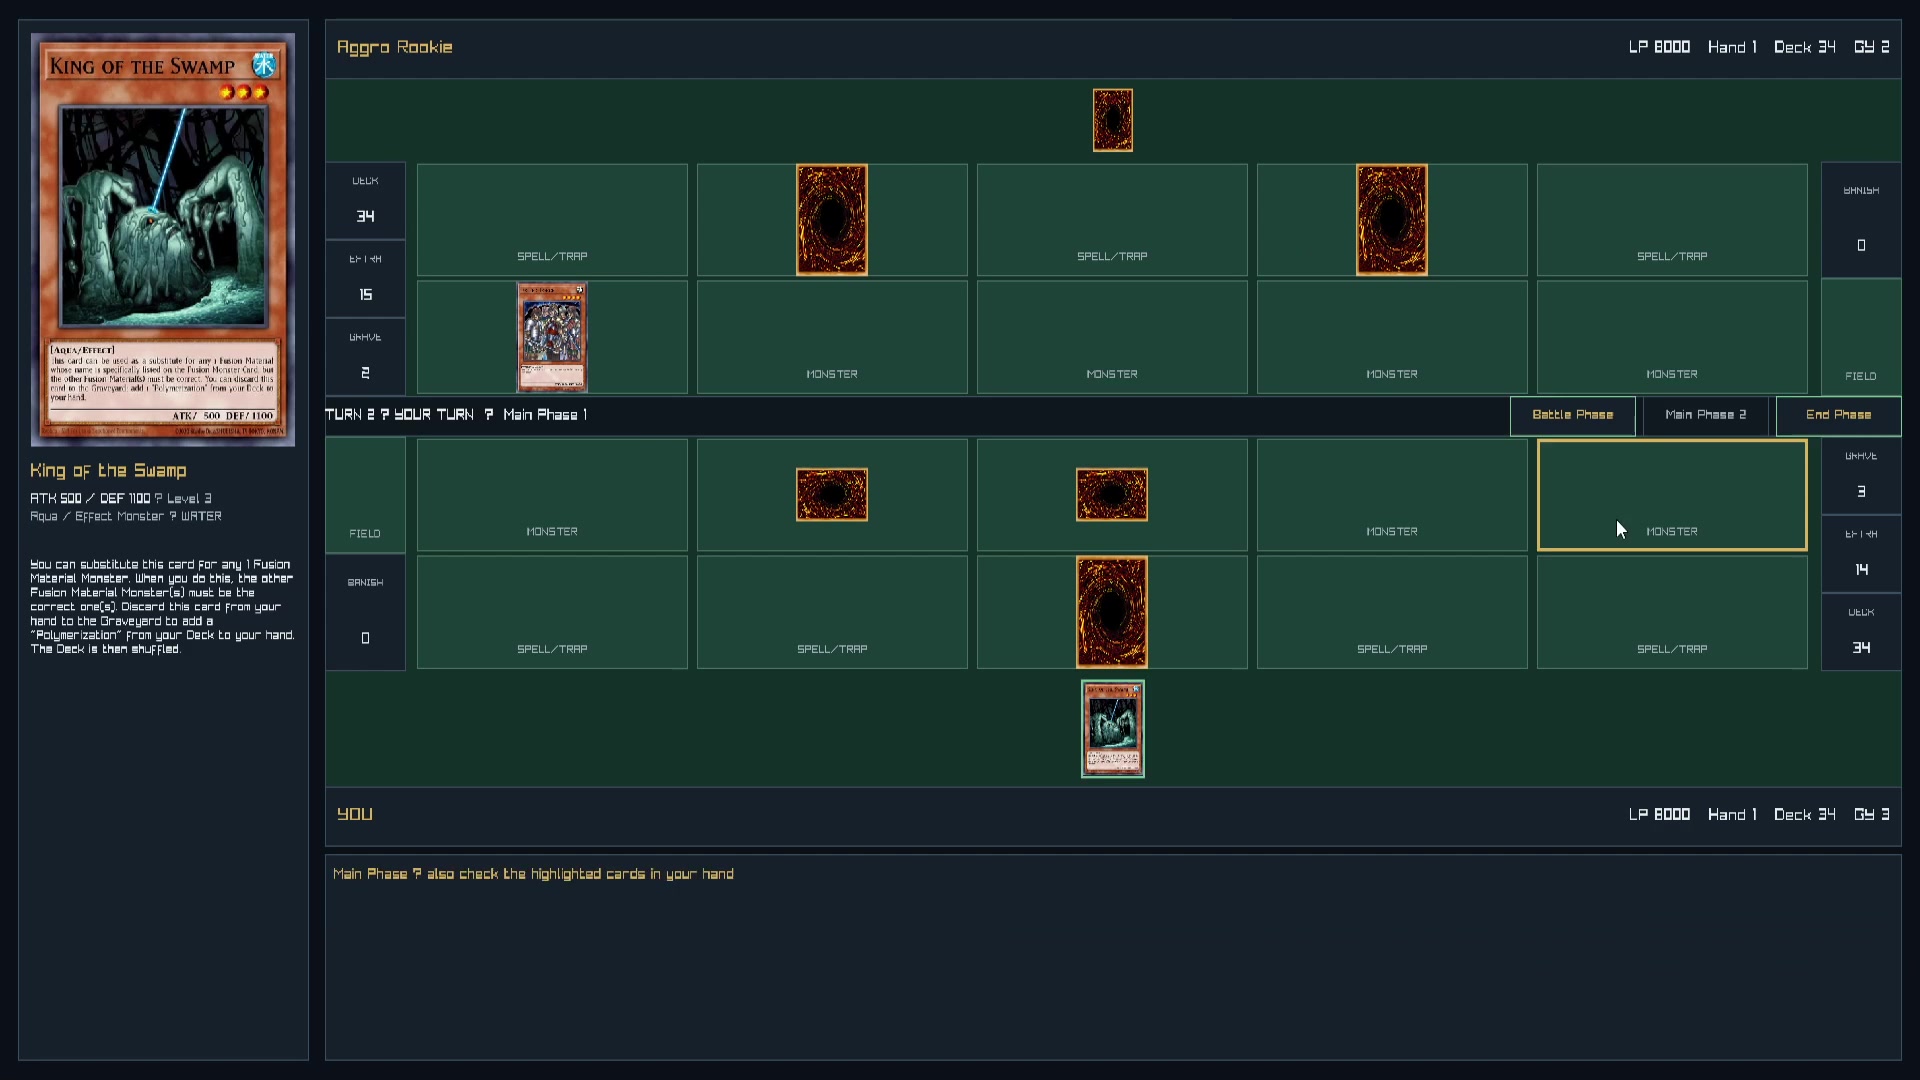Image resolution: width=1920 pixels, height=1080 pixels.
Task: Choose your leftmost empty monster zone
Action: coord(552,495)
